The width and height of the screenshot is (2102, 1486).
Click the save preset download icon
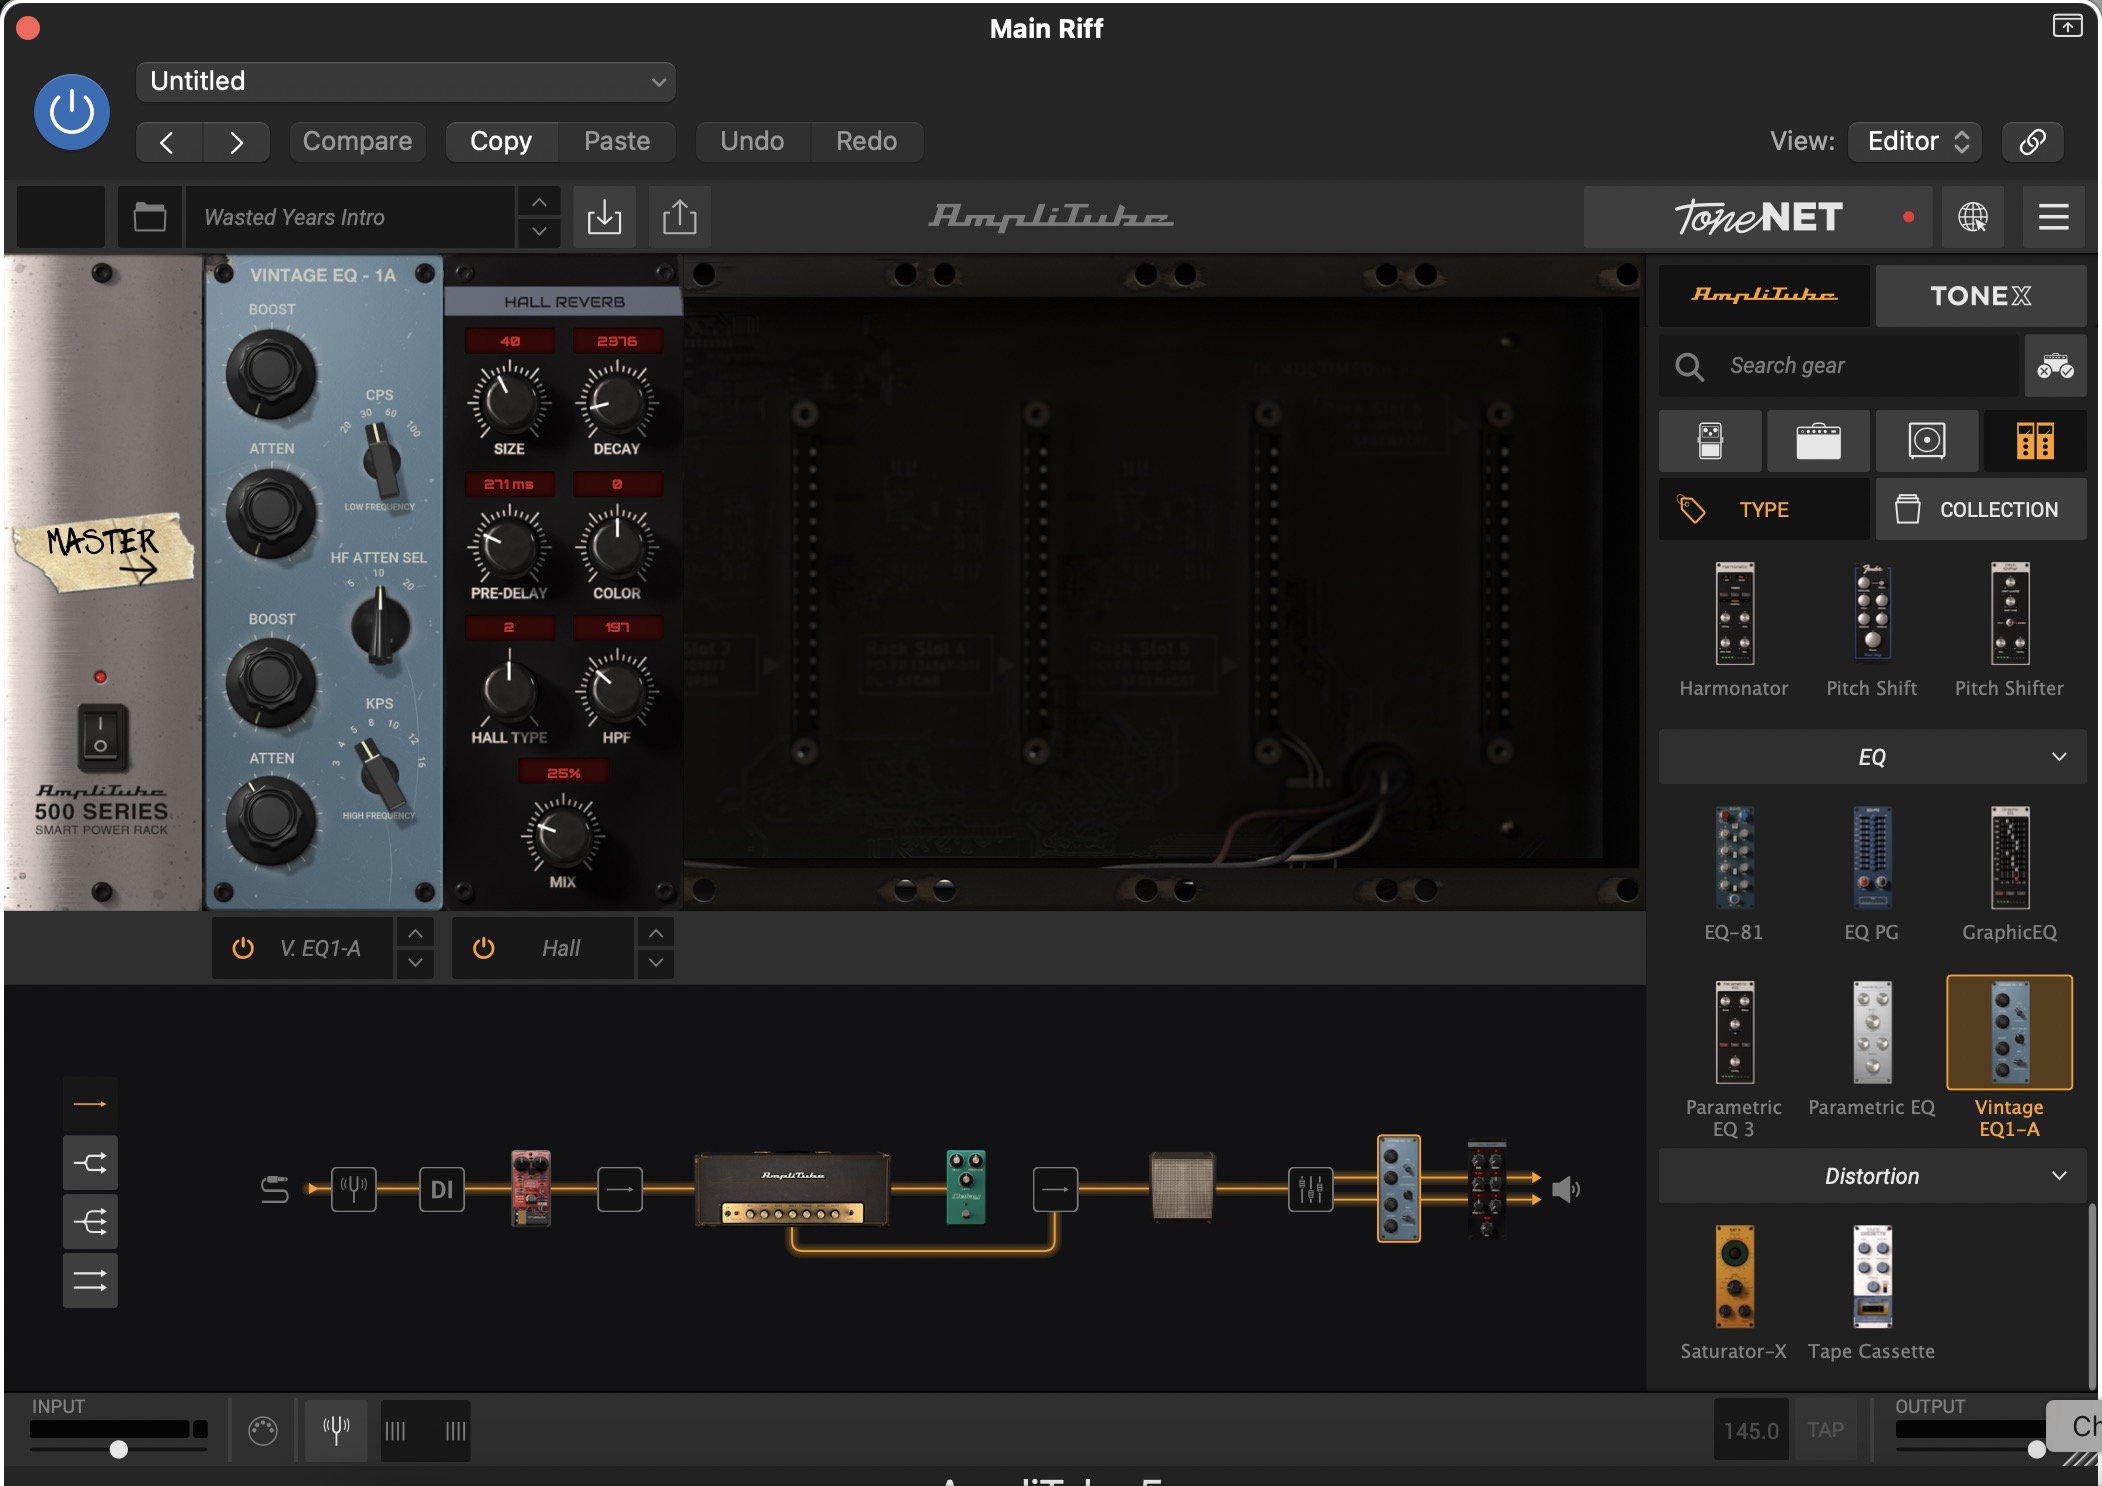pos(604,217)
